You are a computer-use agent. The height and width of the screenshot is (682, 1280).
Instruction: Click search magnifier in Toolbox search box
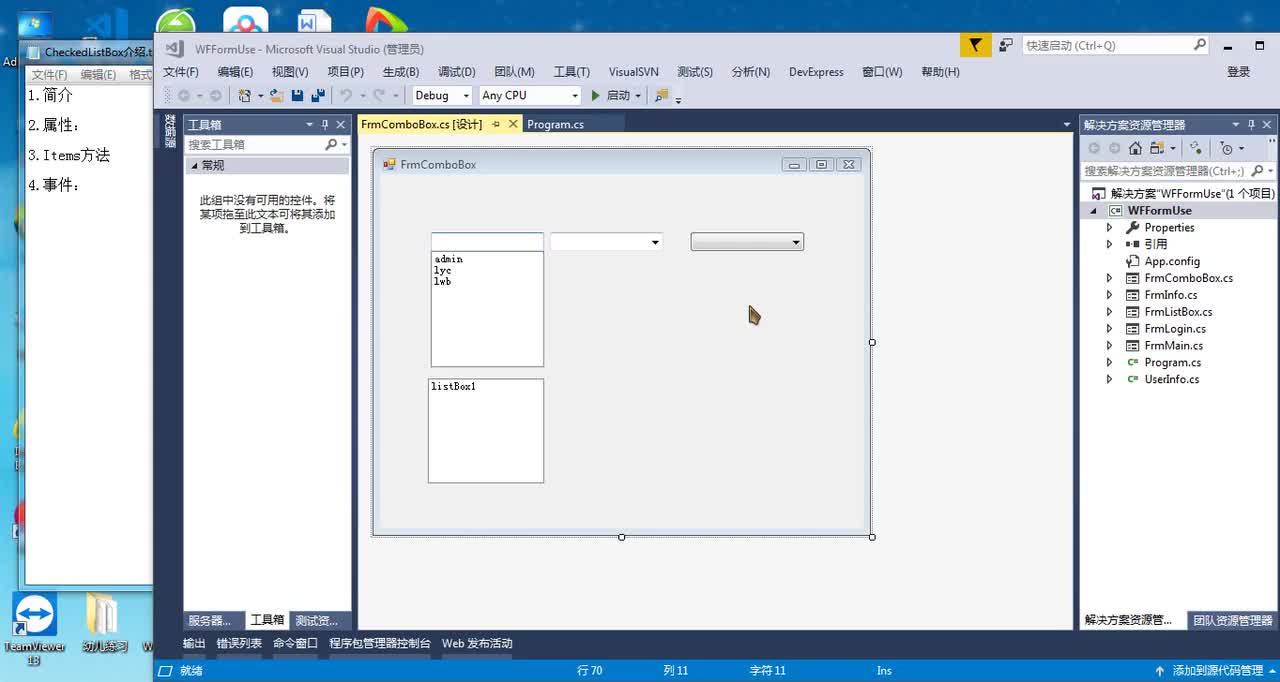coord(331,145)
